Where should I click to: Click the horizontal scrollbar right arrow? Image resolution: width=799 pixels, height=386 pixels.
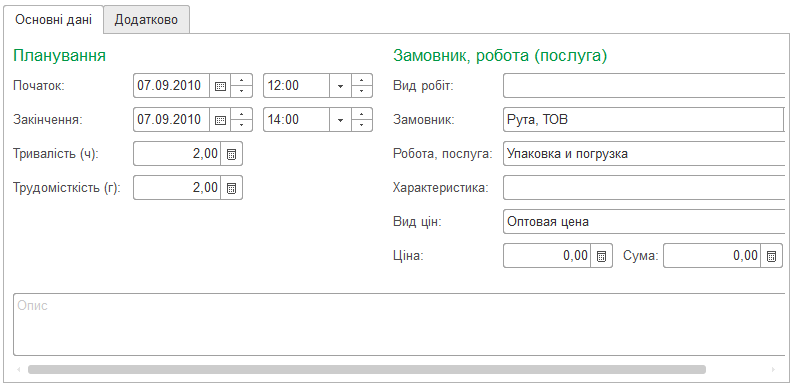click(x=774, y=370)
